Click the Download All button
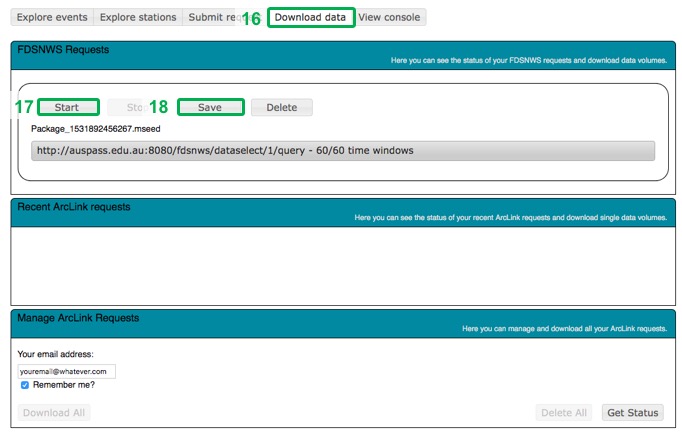The height and width of the screenshot is (434, 682). (54, 413)
